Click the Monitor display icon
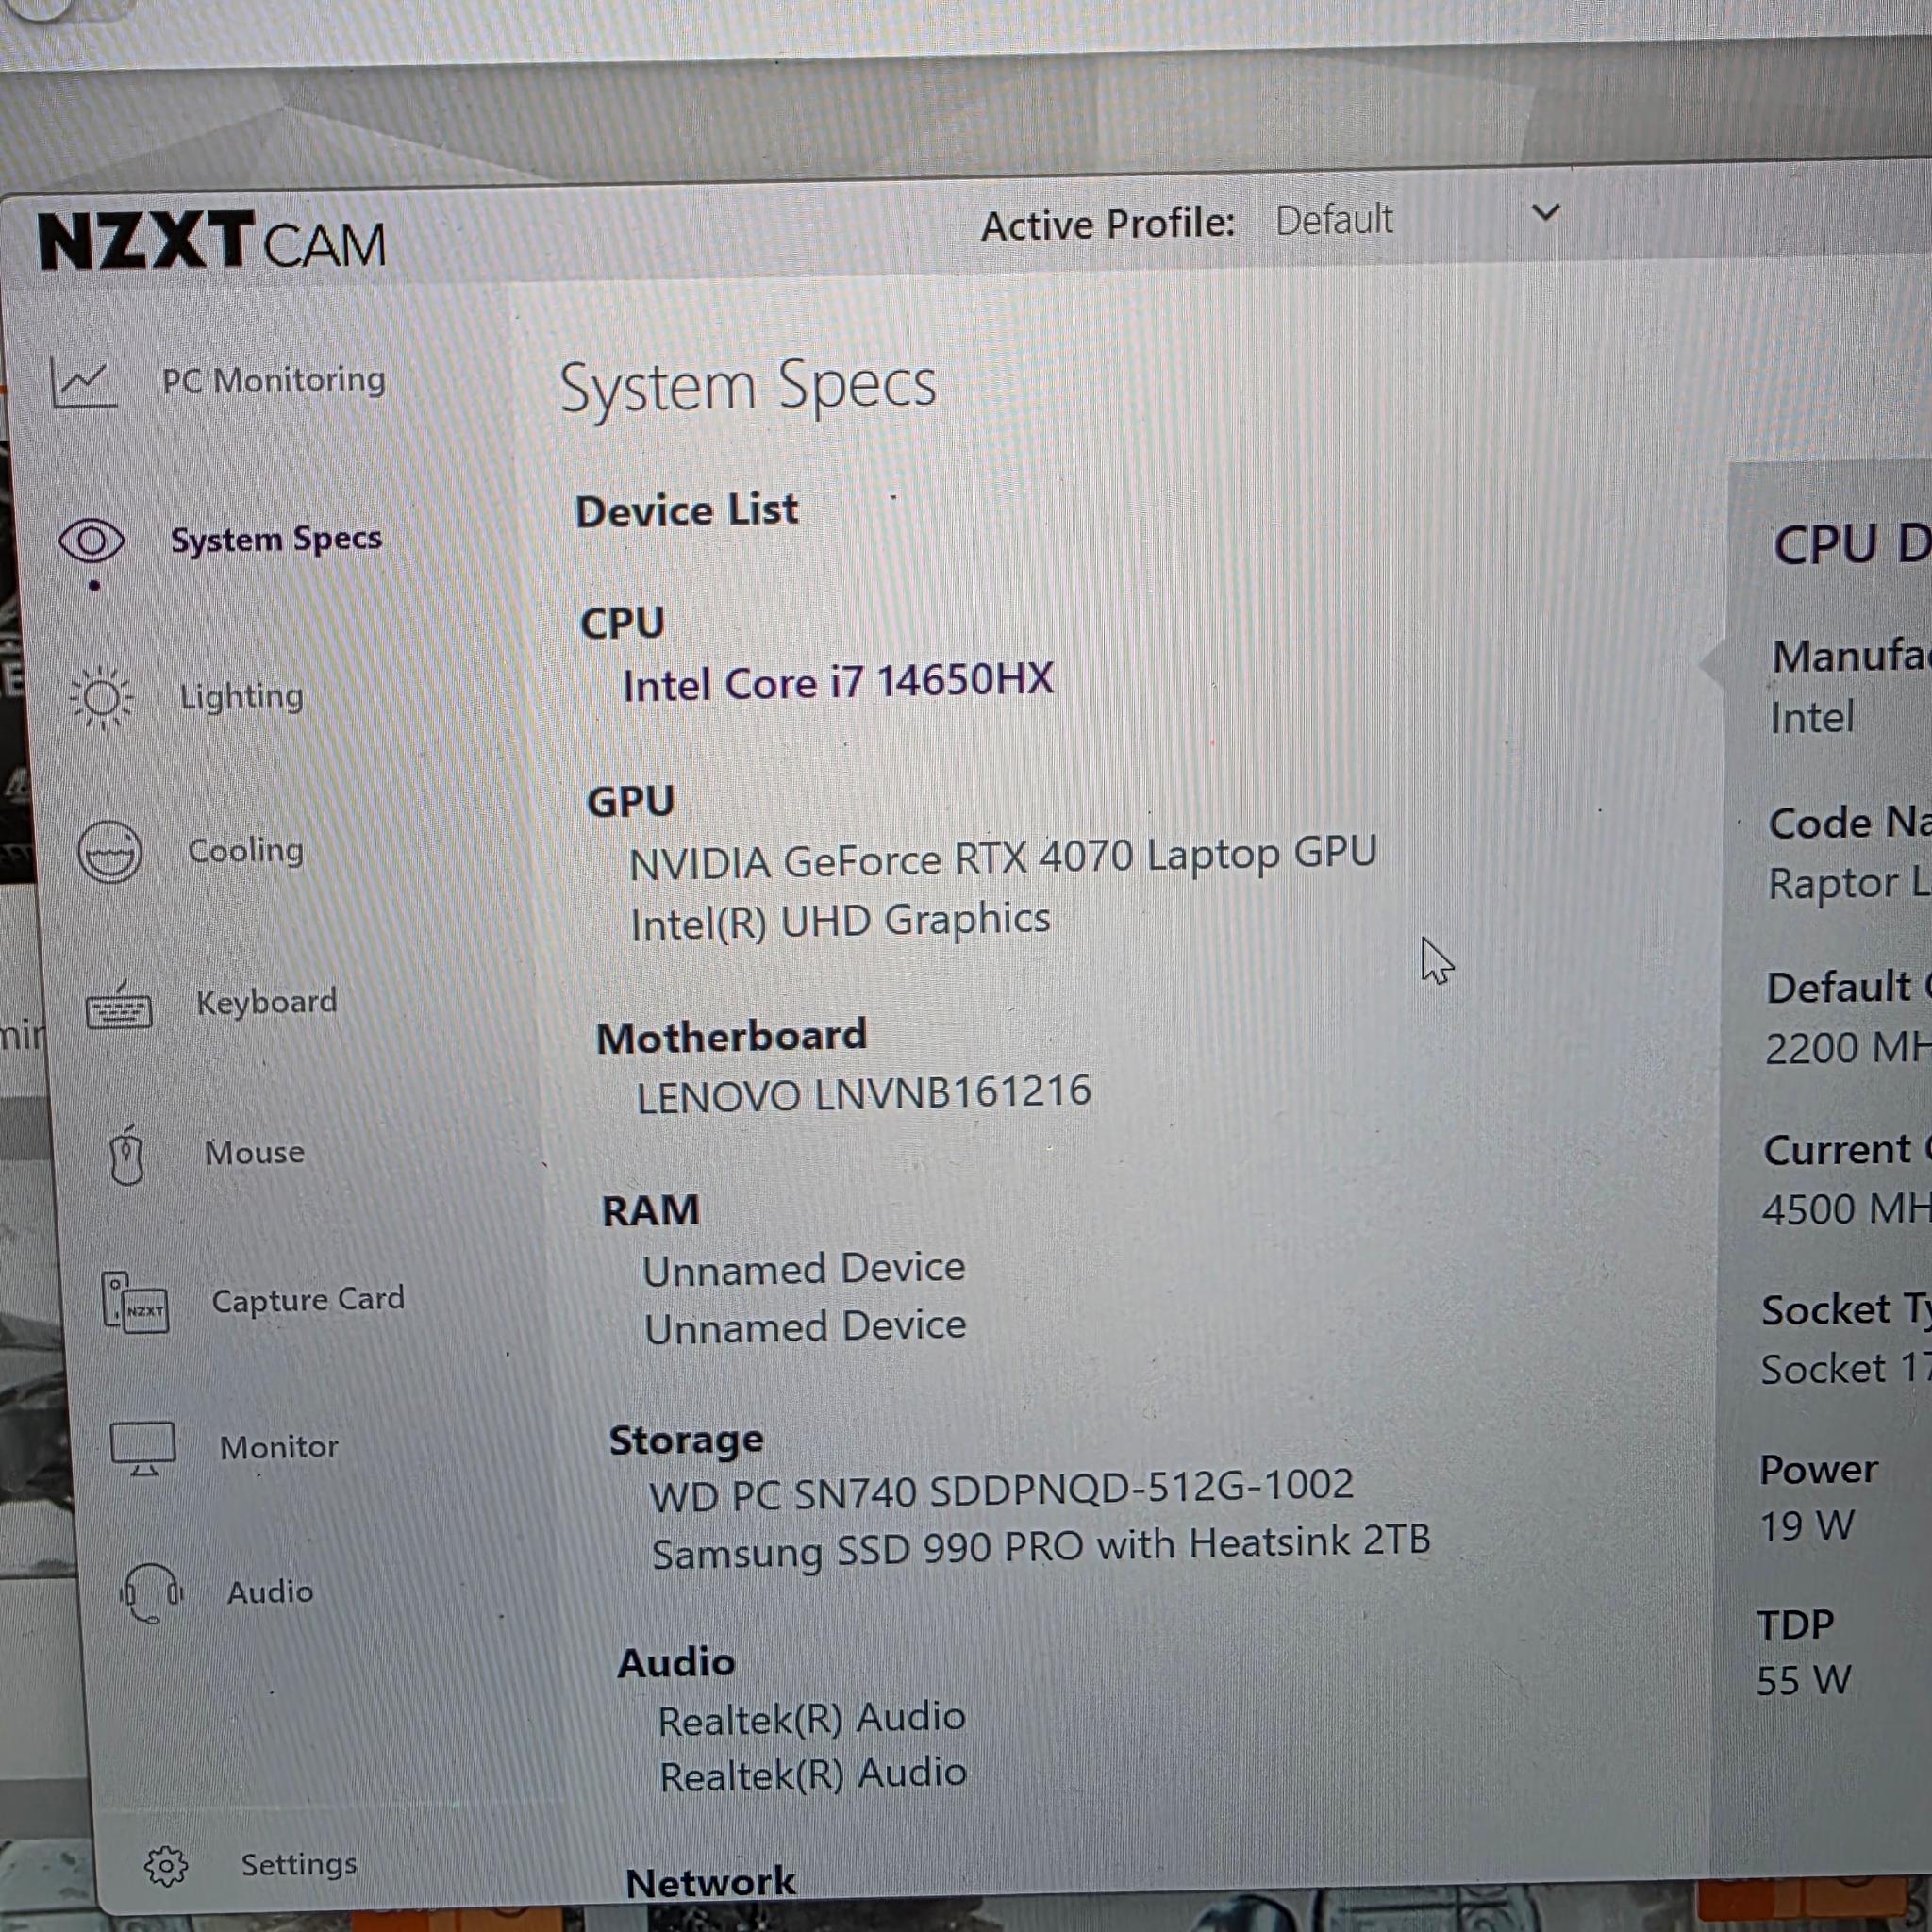The image size is (1932, 1932). pyautogui.click(x=143, y=1449)
